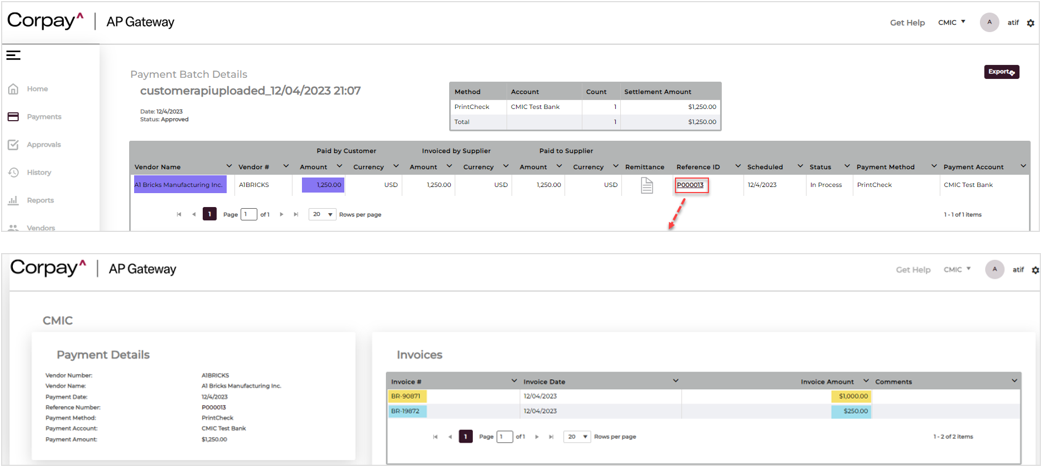Screen dimensions: 1042x468
Task: Open the Comments column menu
Action: click(x=1014, y=381)
